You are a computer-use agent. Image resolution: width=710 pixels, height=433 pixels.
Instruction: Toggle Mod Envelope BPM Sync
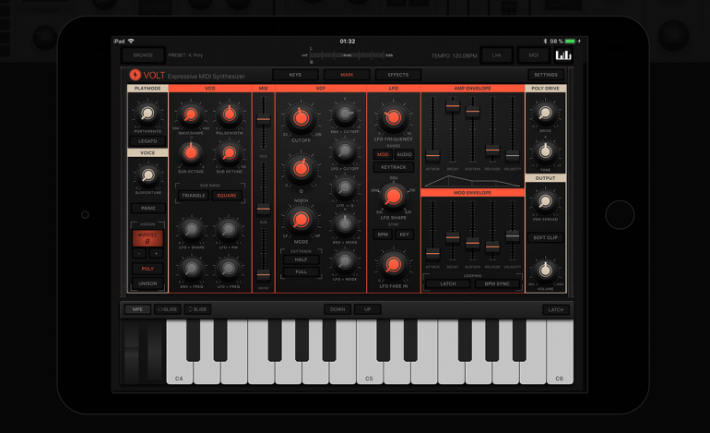coord(497,284)
